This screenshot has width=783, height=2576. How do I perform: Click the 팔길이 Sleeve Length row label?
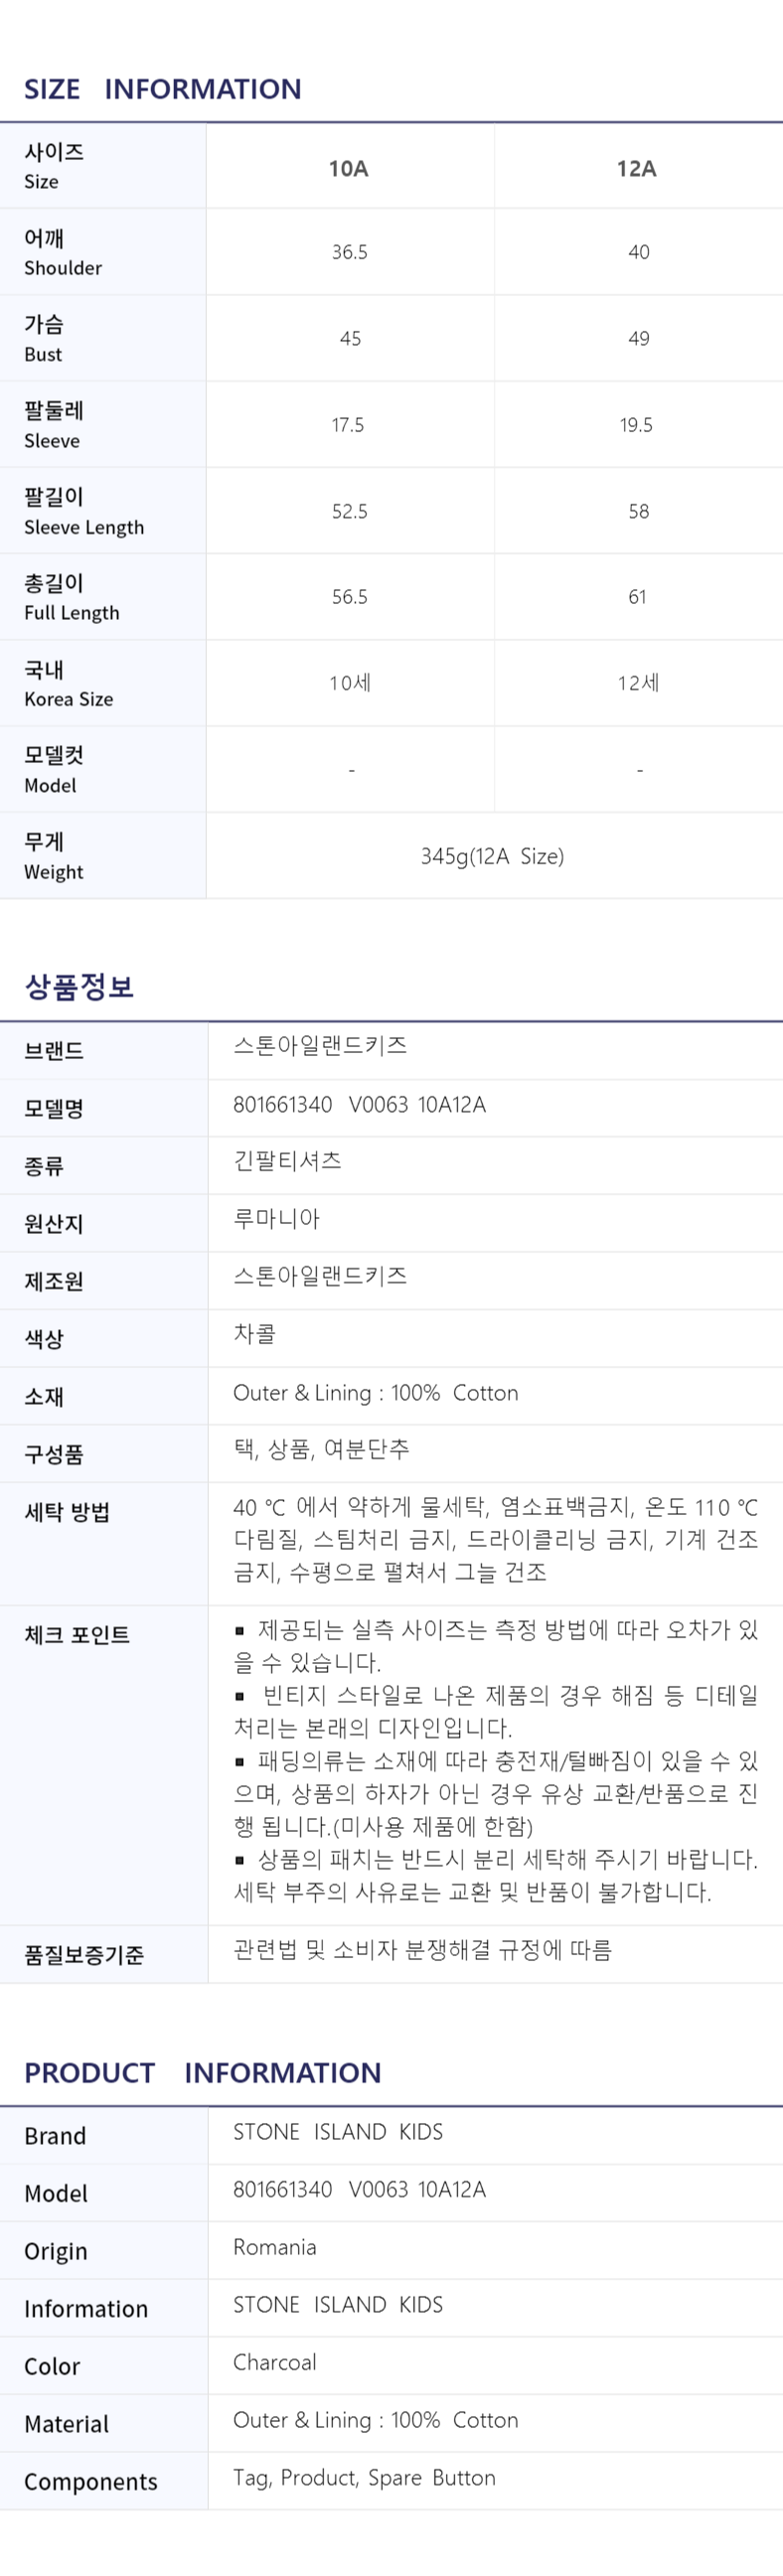pos(84,511)
